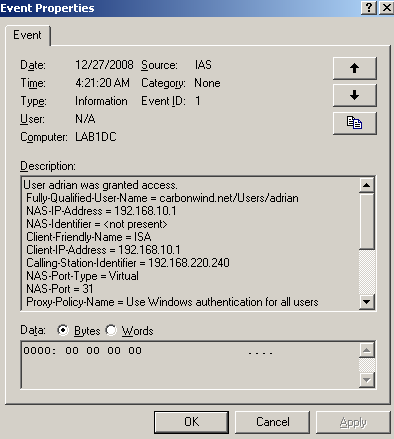Click the NAS-IP-Address = 192.168.10.1 line
Image resolution: width=394 pixels, height=439 pixels.
(101, 211)
